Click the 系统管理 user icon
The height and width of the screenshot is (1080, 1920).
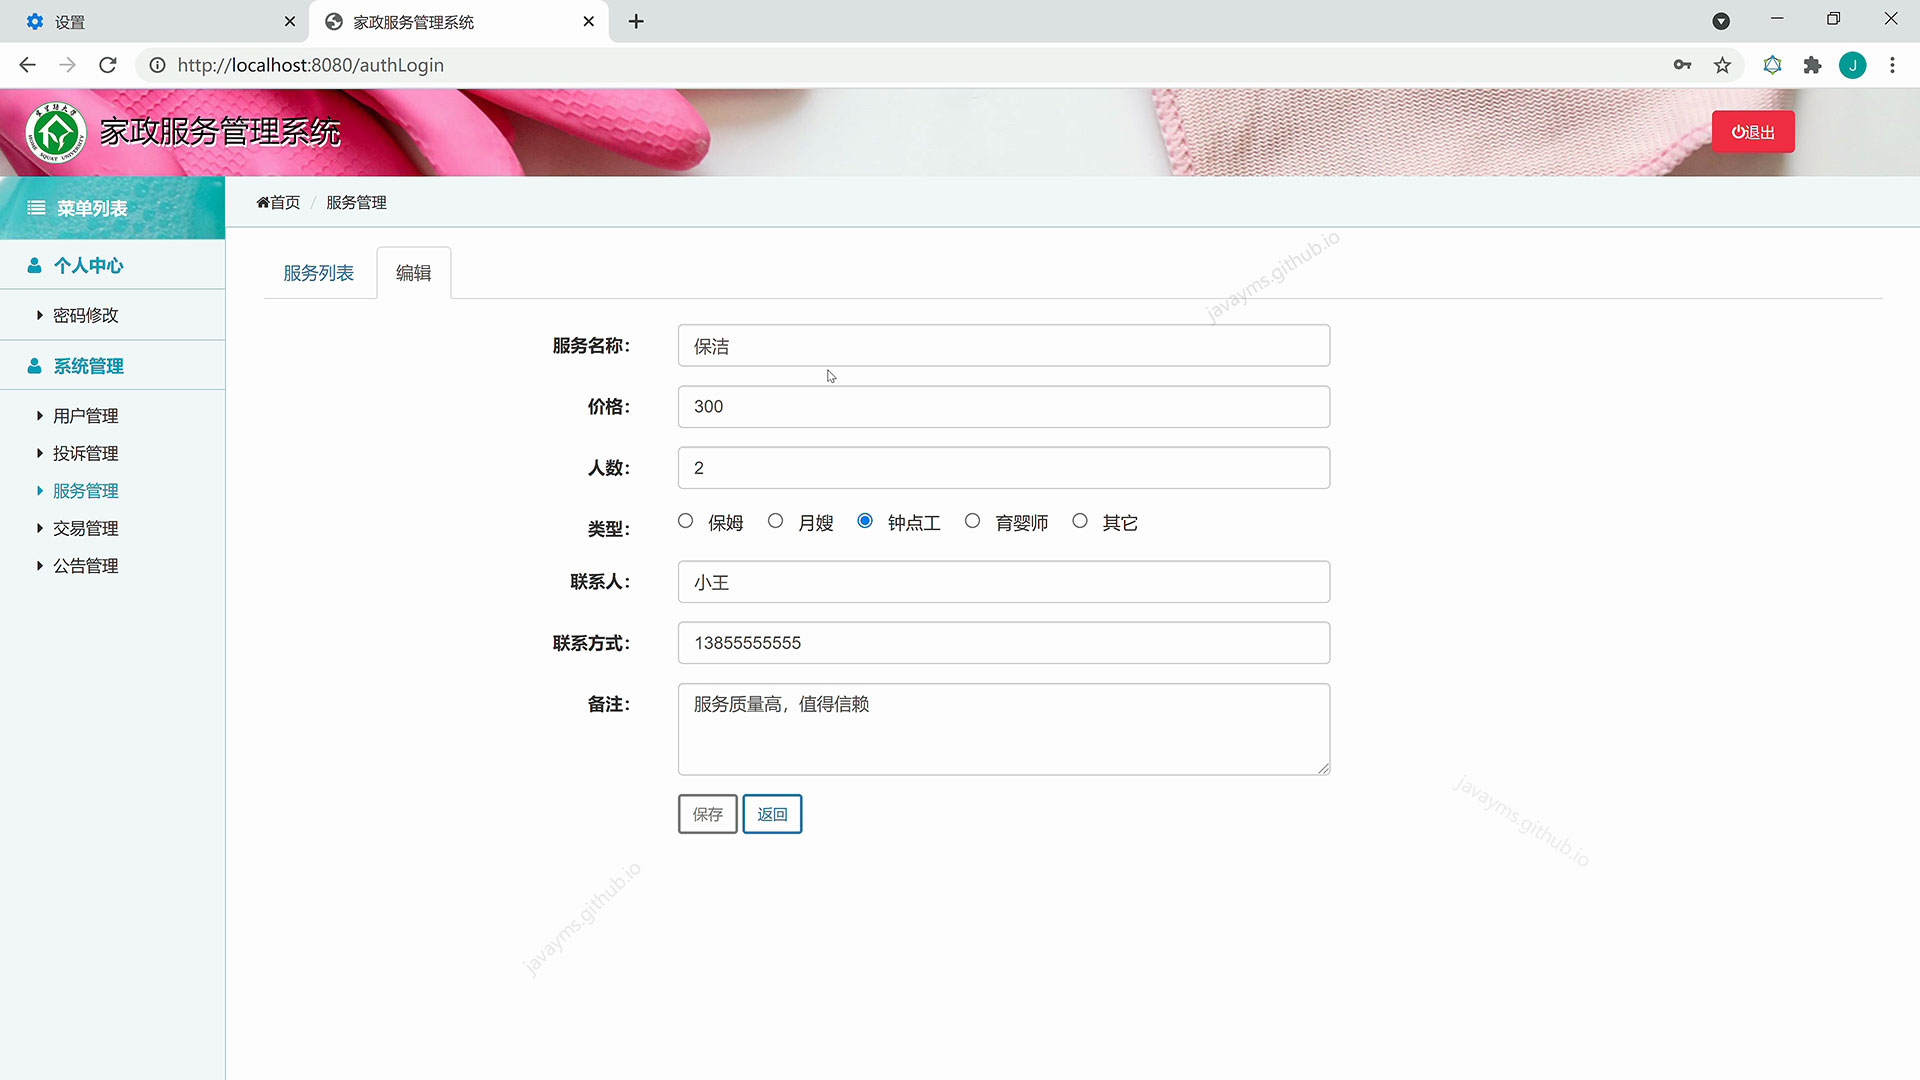34,366
